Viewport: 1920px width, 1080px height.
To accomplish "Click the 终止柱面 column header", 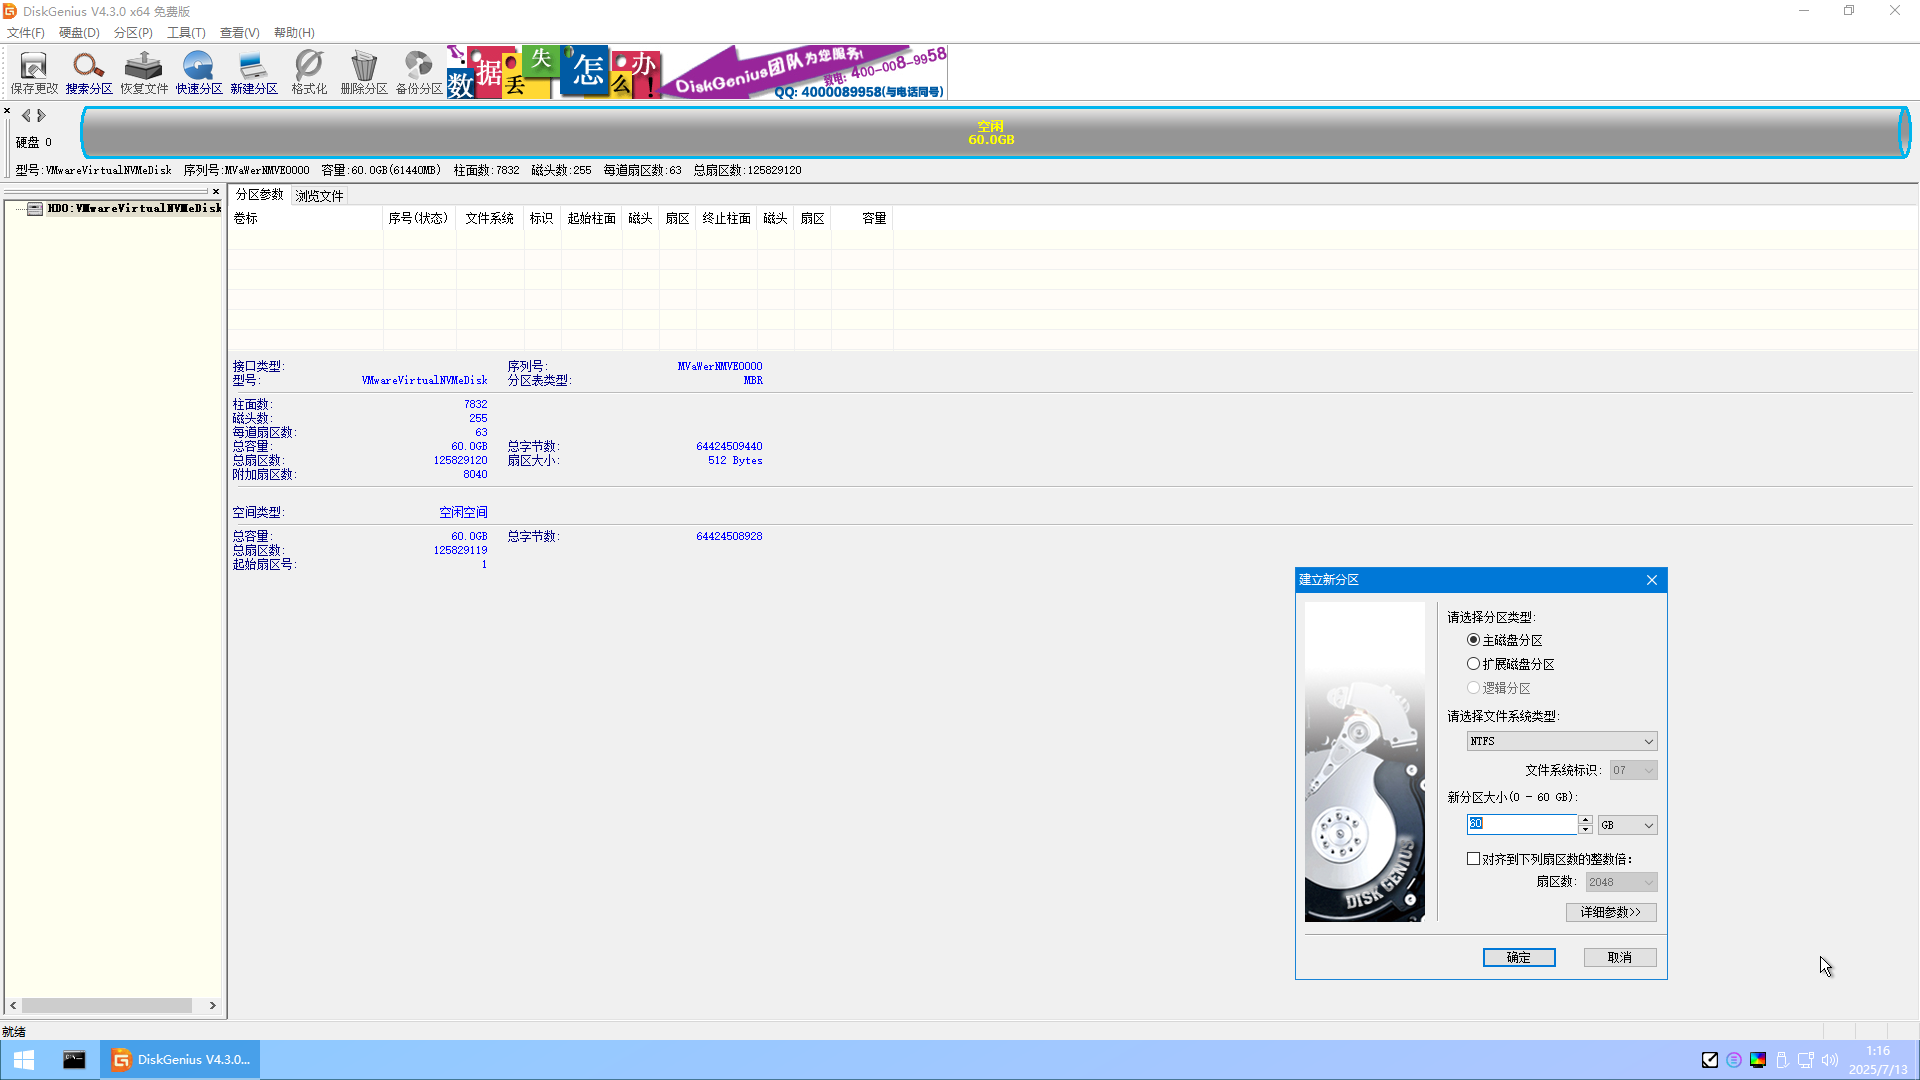I will click(726, 218).
